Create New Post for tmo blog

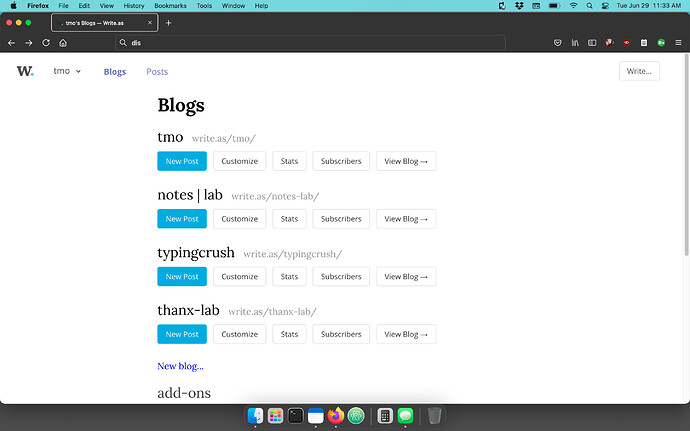(182, 161)
